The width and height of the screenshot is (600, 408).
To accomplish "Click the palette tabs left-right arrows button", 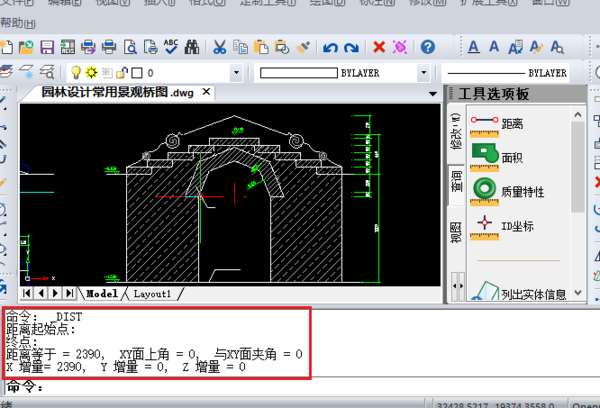I will [458, 286].
